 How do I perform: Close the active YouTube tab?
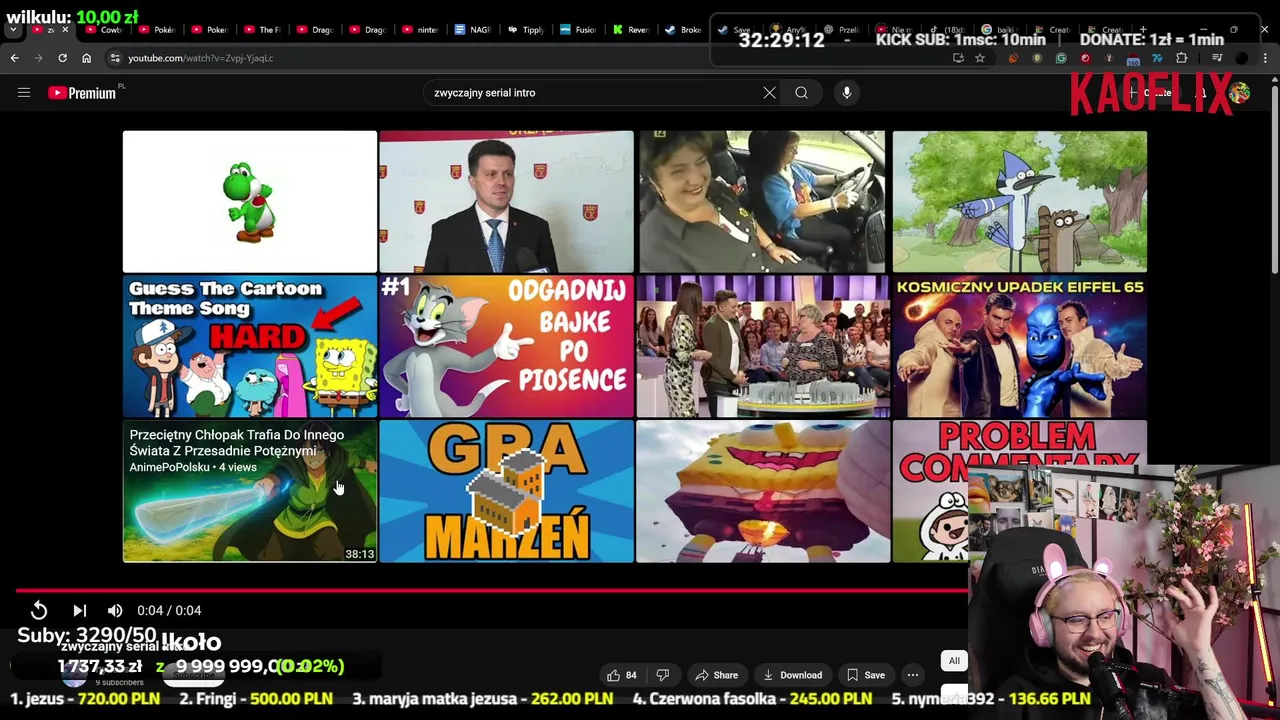tap(65, 29)
